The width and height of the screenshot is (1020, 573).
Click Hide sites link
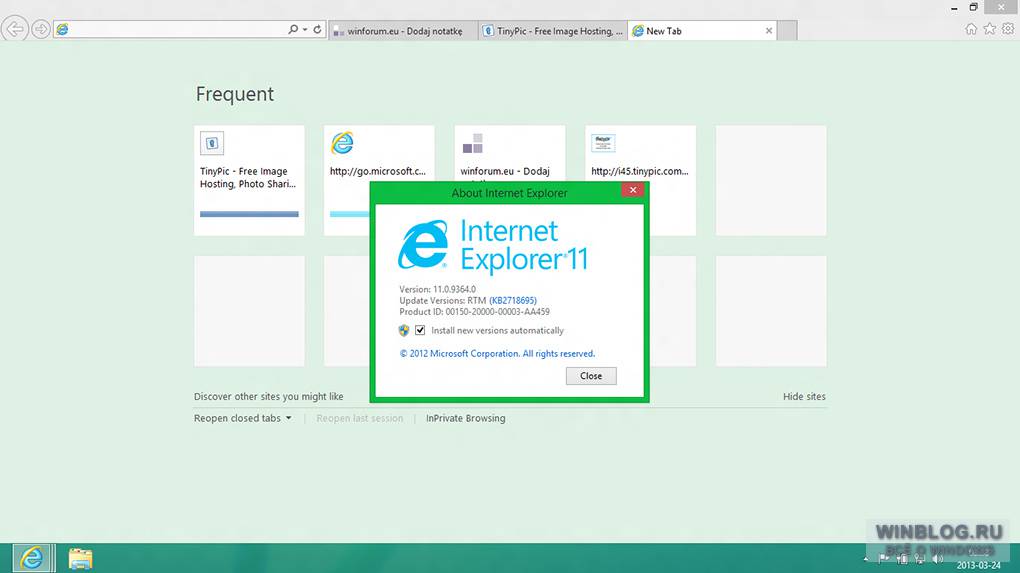(x=804, y=396)
